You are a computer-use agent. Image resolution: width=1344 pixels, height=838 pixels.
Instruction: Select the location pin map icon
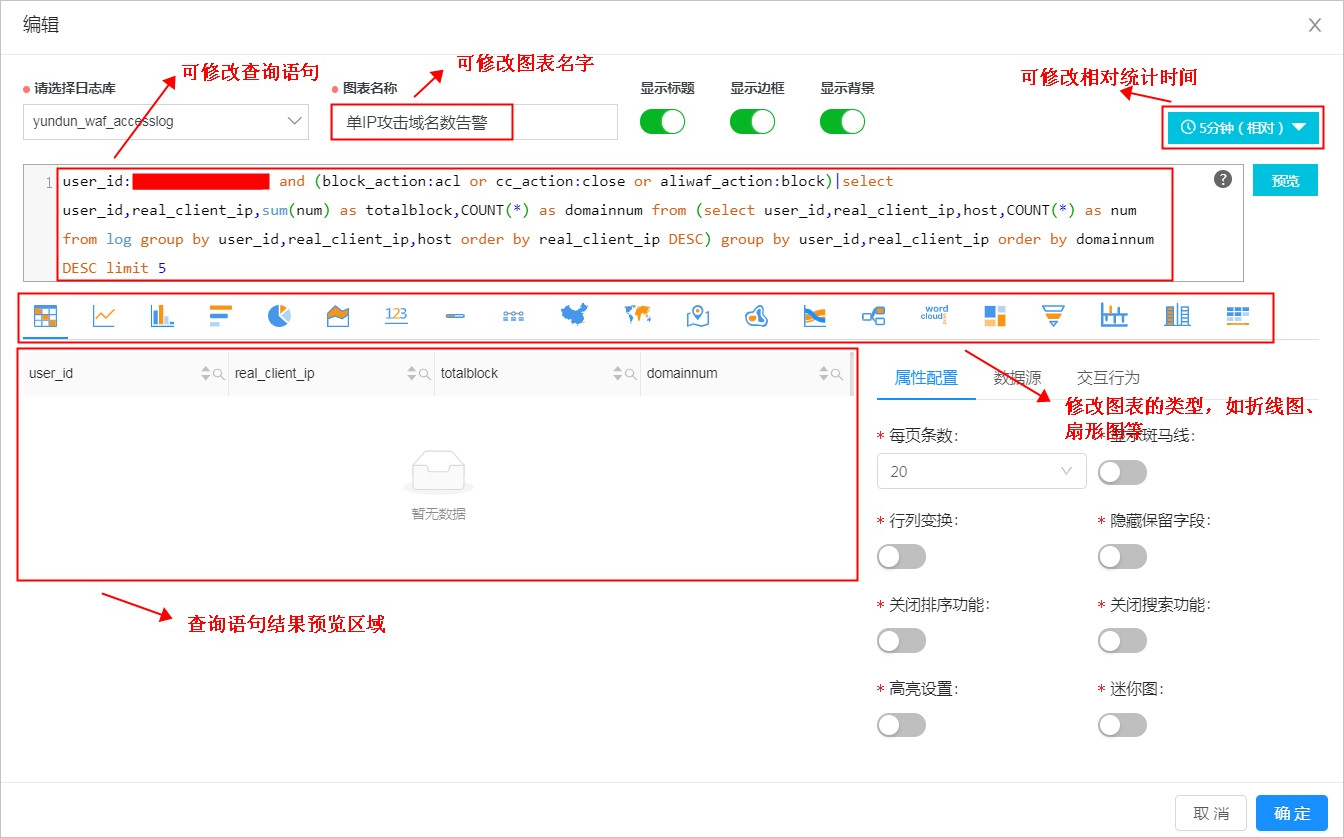coord(698,316)
